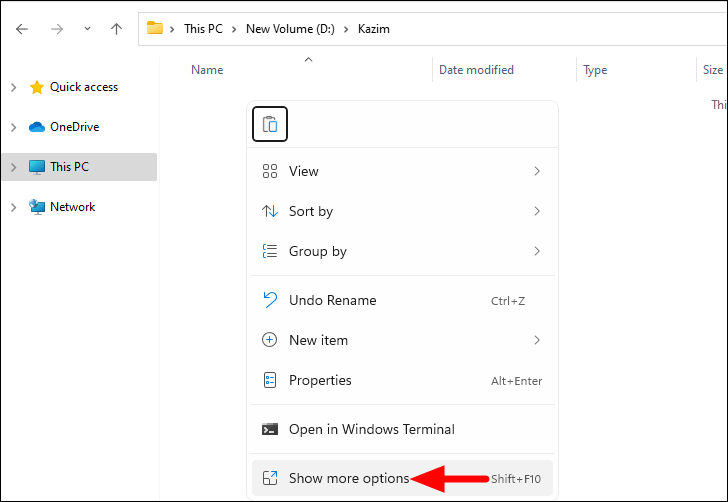
Task: Click the View grid icon
Action: pyautogui.click(x=270, y=171)
